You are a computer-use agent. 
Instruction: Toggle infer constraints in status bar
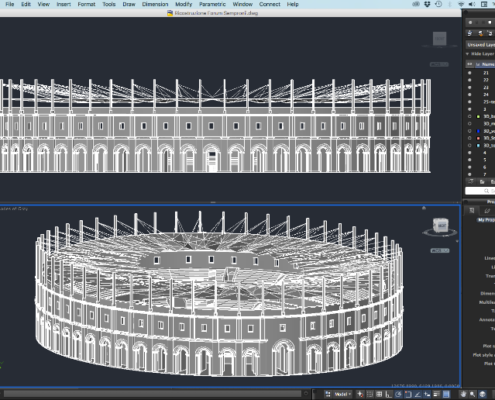(x=360, y=394)
